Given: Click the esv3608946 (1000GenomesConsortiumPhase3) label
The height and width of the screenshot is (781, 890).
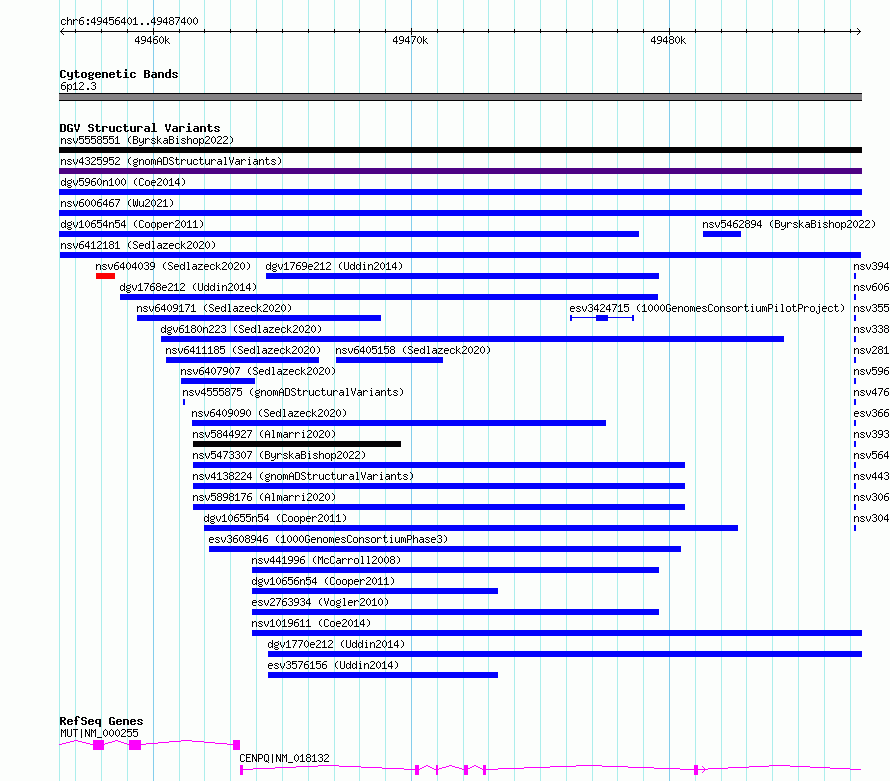Looking at the screenshot, I should pos(328,539).
